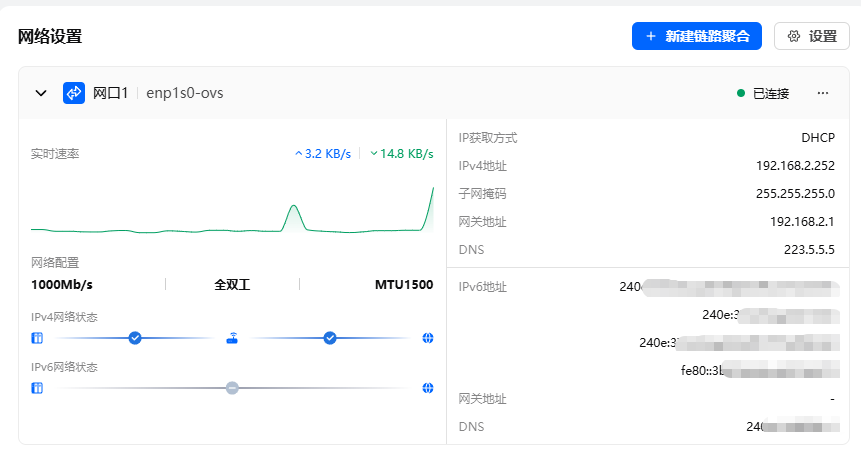Click the gear icon in 设置 button
The width and height of the screenshot is (861, 454).
[794, 36]
